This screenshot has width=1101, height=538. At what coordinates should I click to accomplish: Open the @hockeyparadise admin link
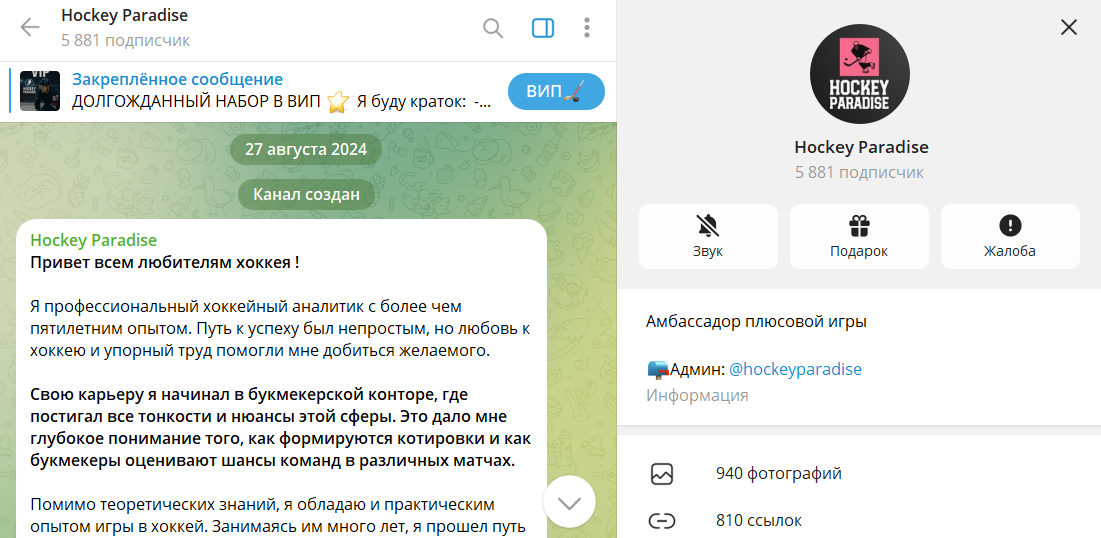click(x=795, y=369)
